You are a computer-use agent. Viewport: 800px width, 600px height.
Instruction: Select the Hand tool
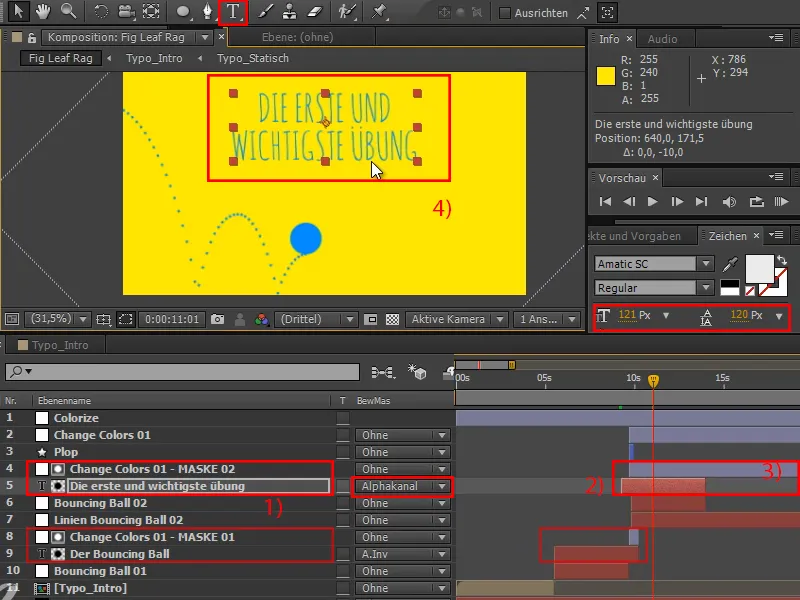coord(44,12)
